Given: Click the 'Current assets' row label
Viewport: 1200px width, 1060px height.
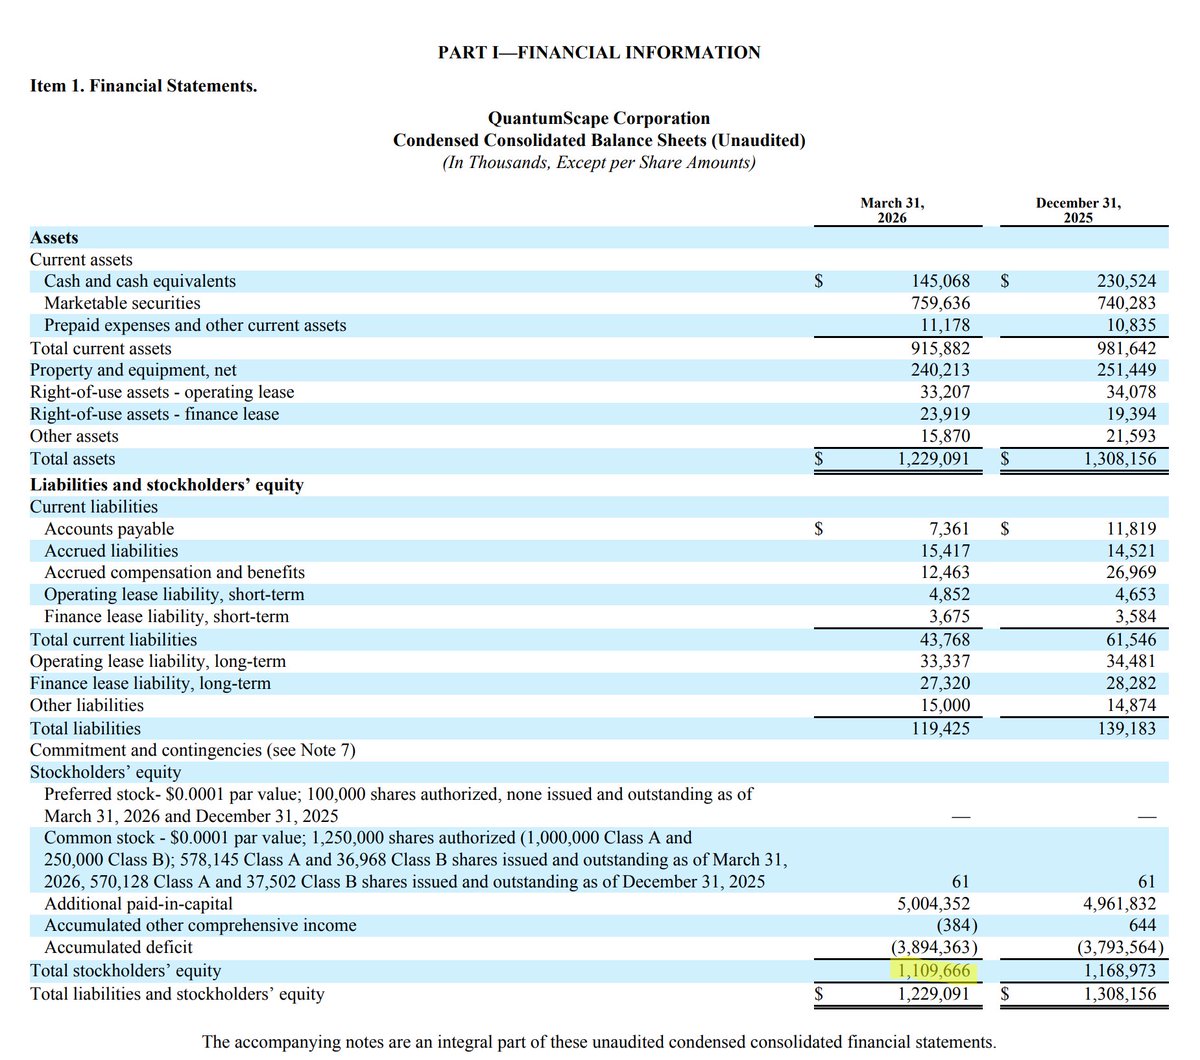Looking at the screenshot, I should [x=81, y=260].
